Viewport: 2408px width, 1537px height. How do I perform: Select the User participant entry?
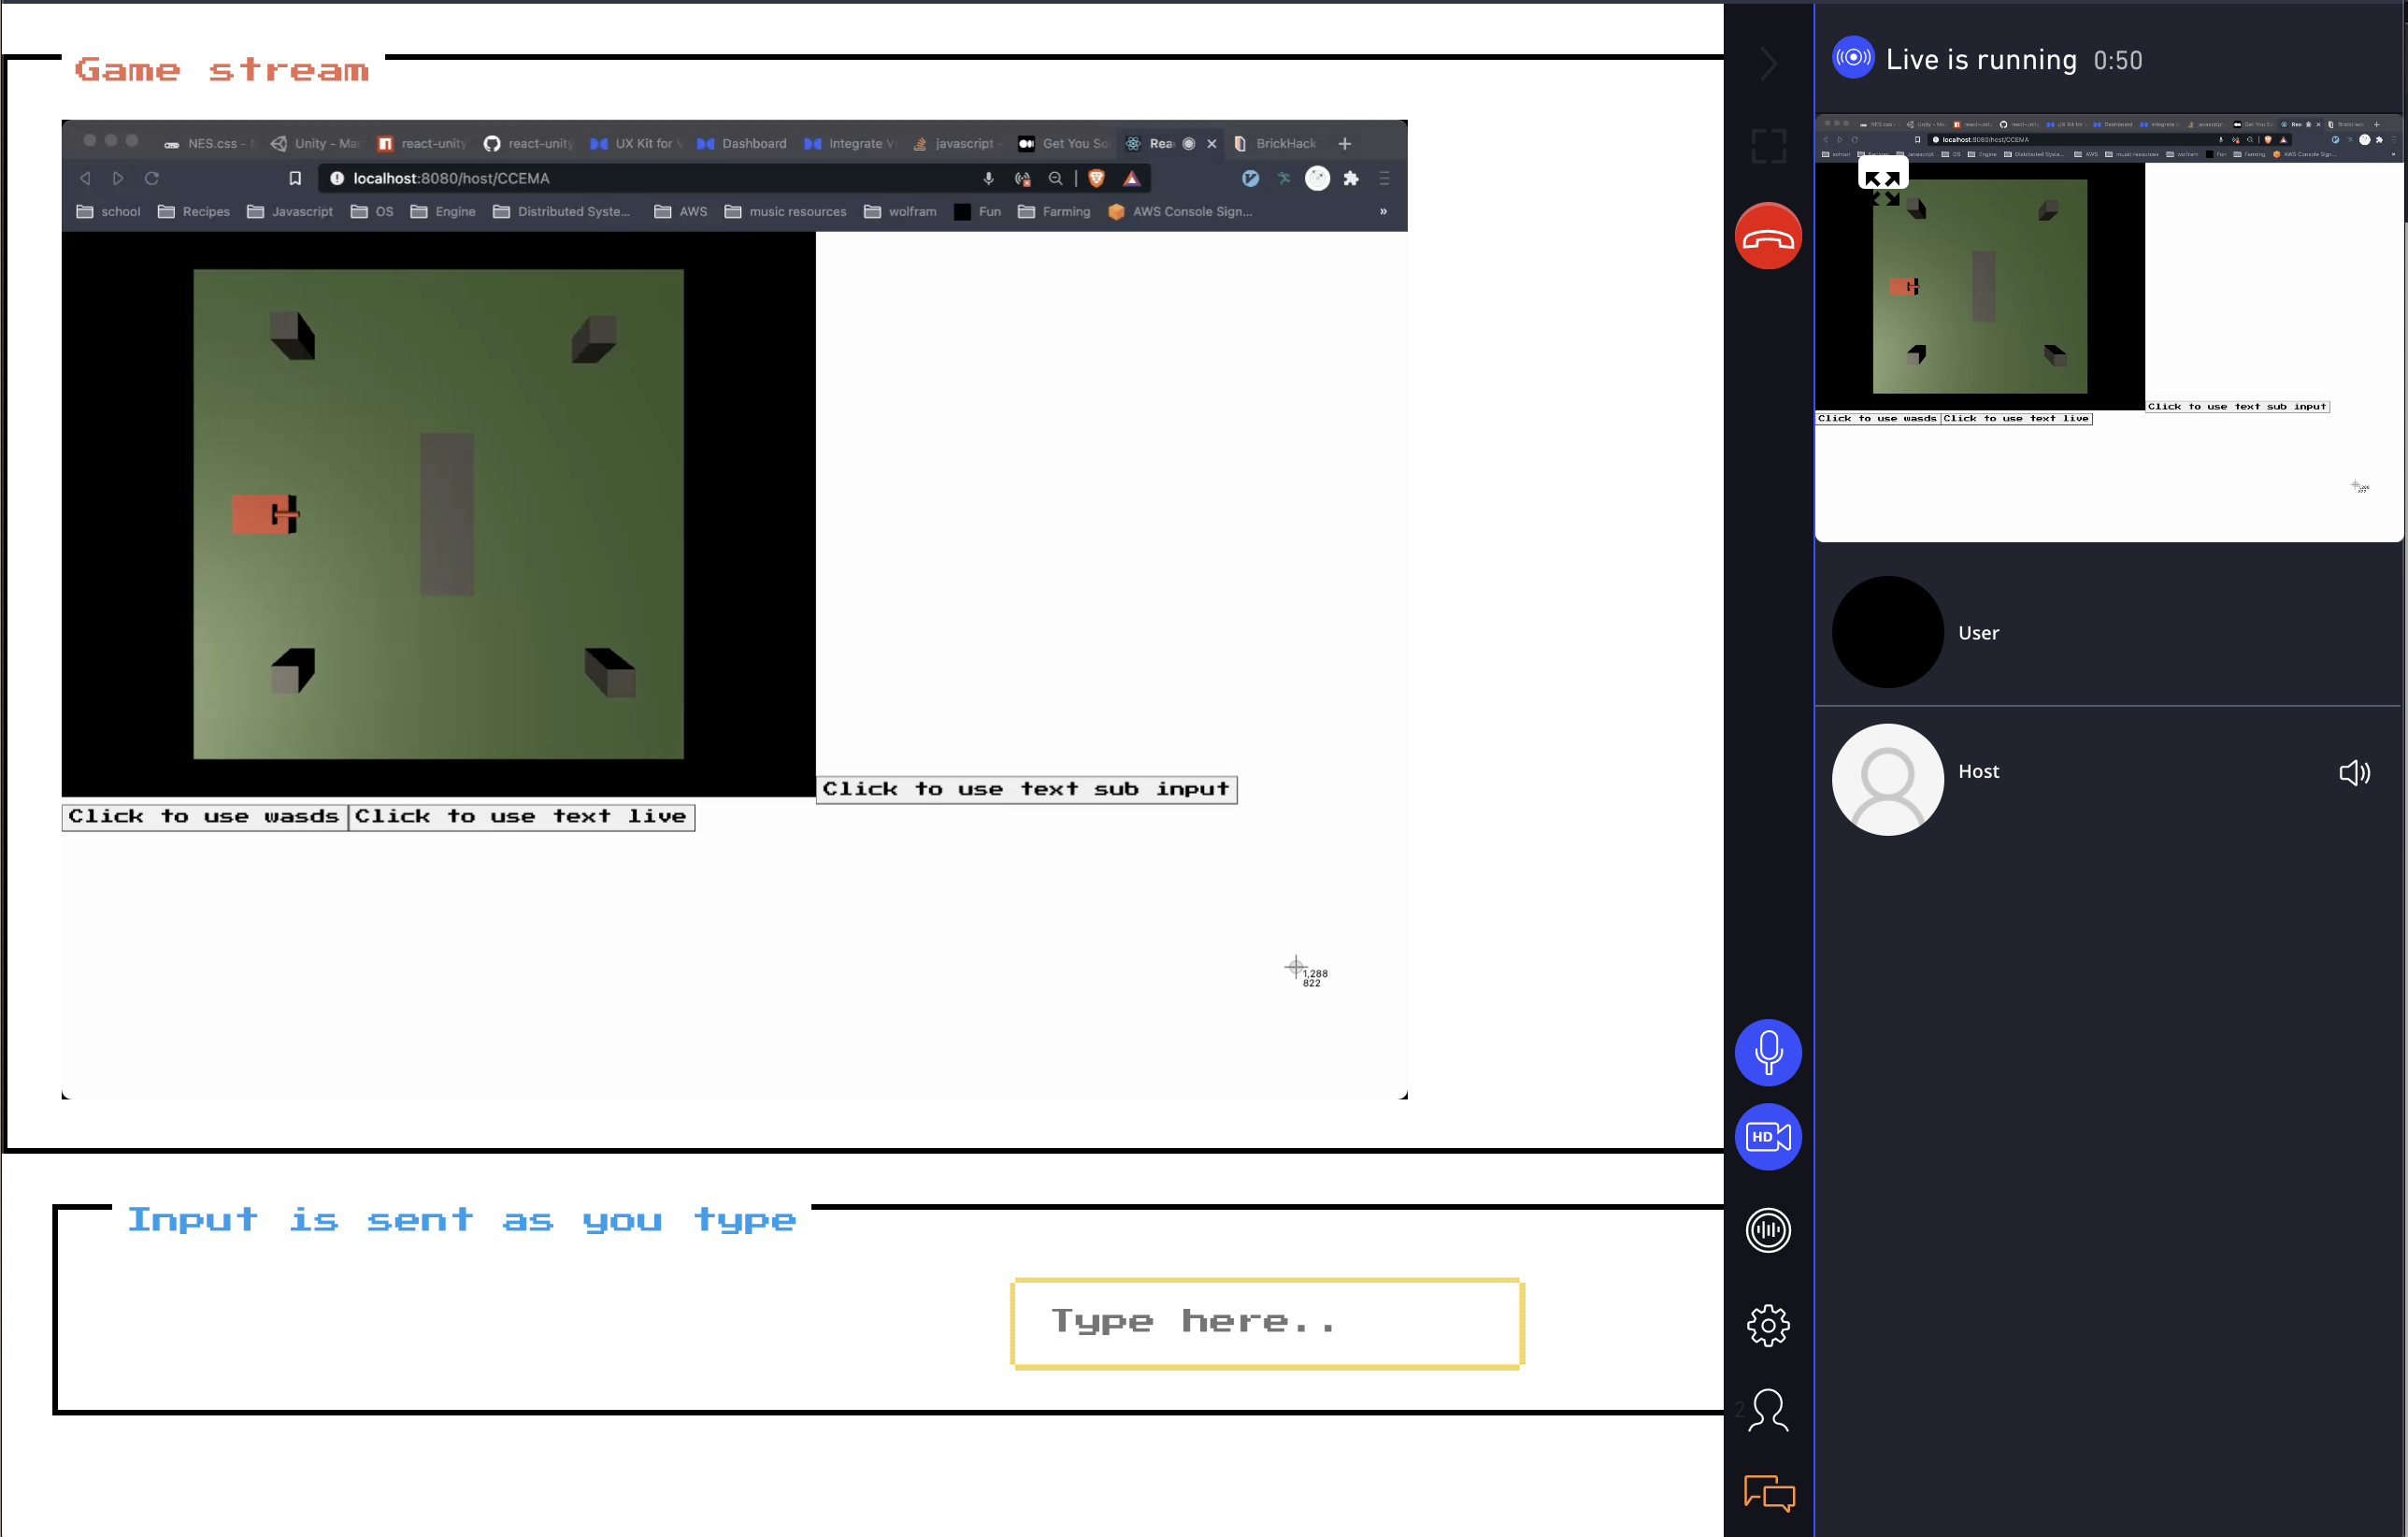pos(1977,633)
